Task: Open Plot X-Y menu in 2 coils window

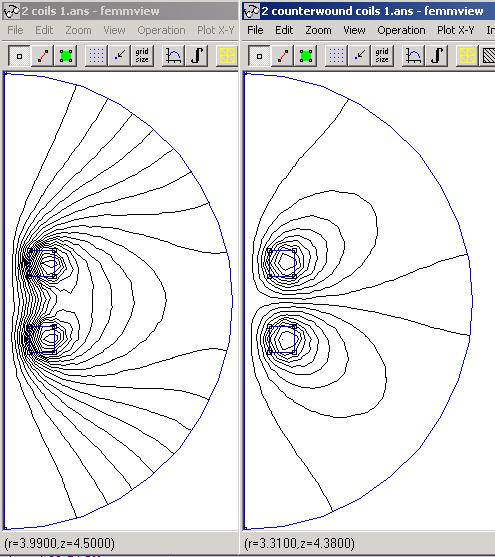Action: pos(216,30)
